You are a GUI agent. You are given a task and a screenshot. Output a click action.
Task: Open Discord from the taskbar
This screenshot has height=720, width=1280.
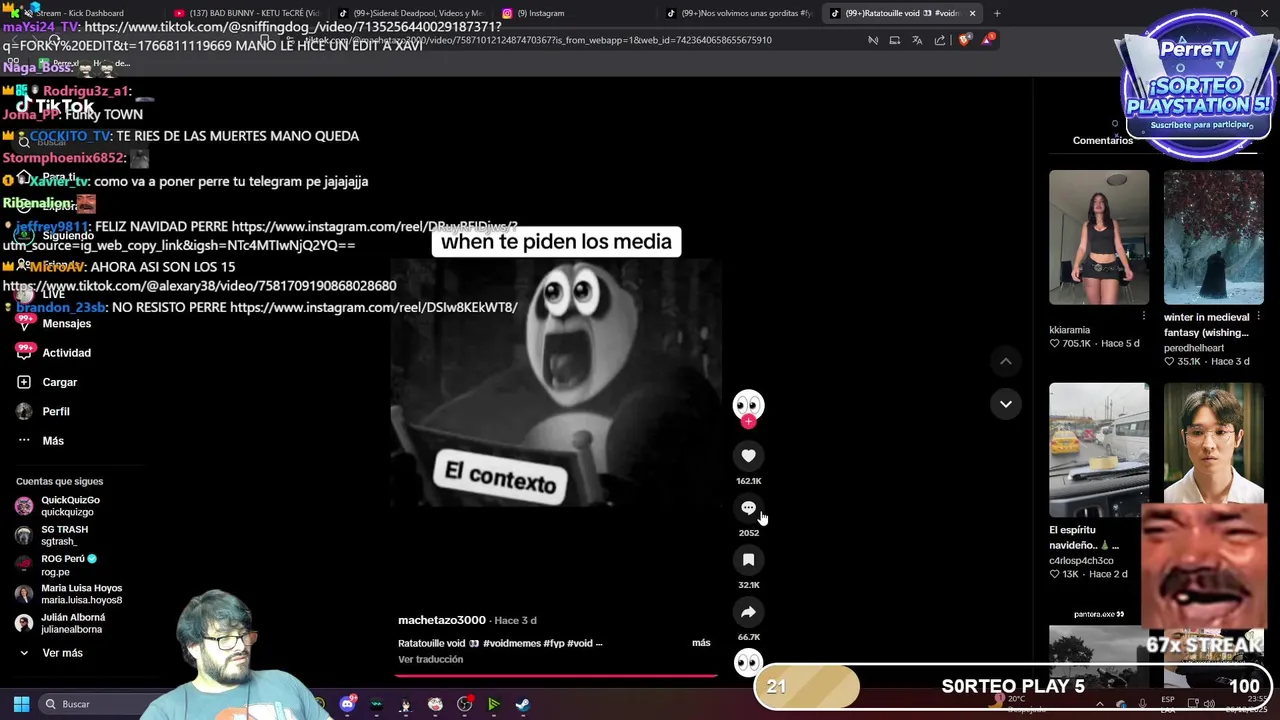[x=347, y=704]
